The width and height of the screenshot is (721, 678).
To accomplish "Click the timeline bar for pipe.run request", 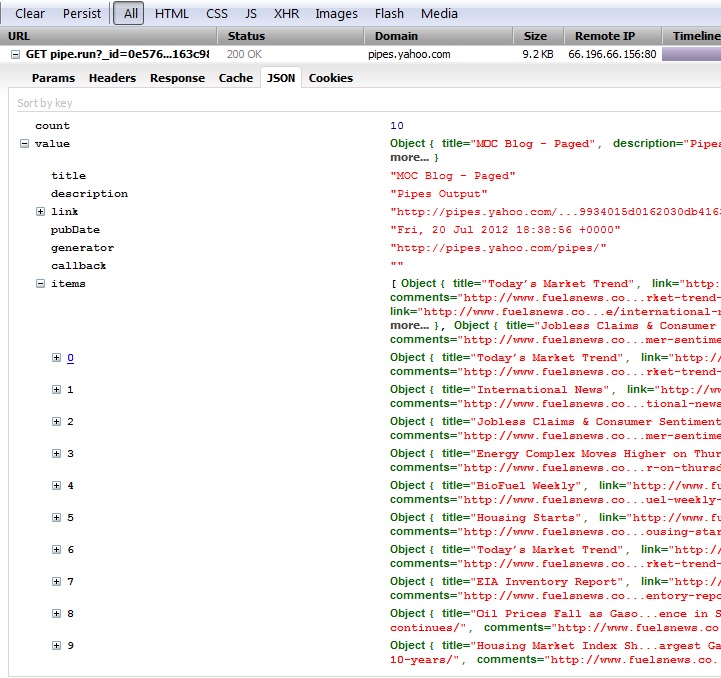I will [691, 54].
